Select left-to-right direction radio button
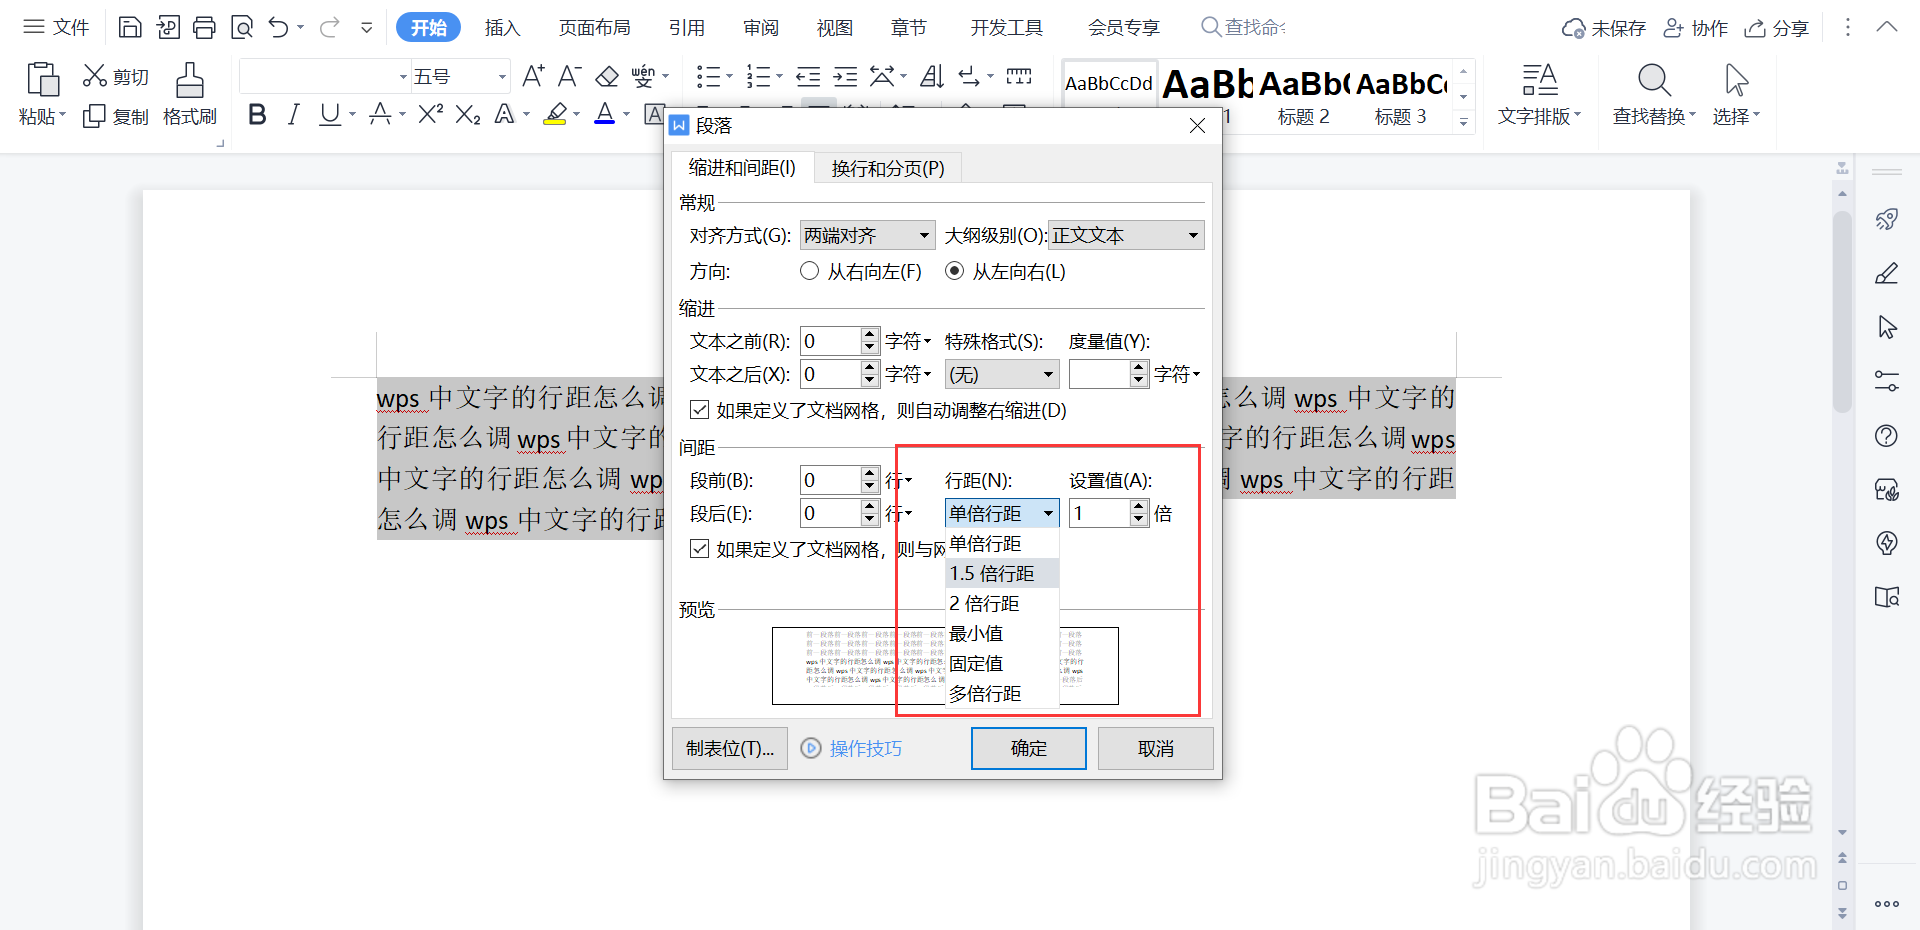 [954, 271]
